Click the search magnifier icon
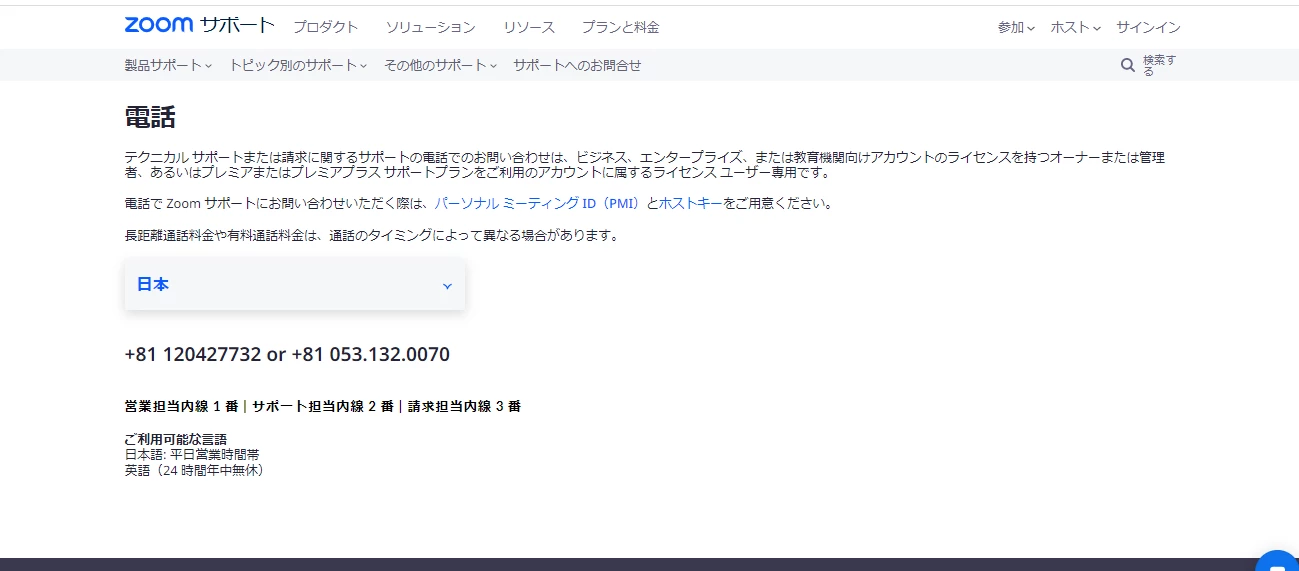The height and width of the screenshot is (571, 1299). tap(1128, 65)
